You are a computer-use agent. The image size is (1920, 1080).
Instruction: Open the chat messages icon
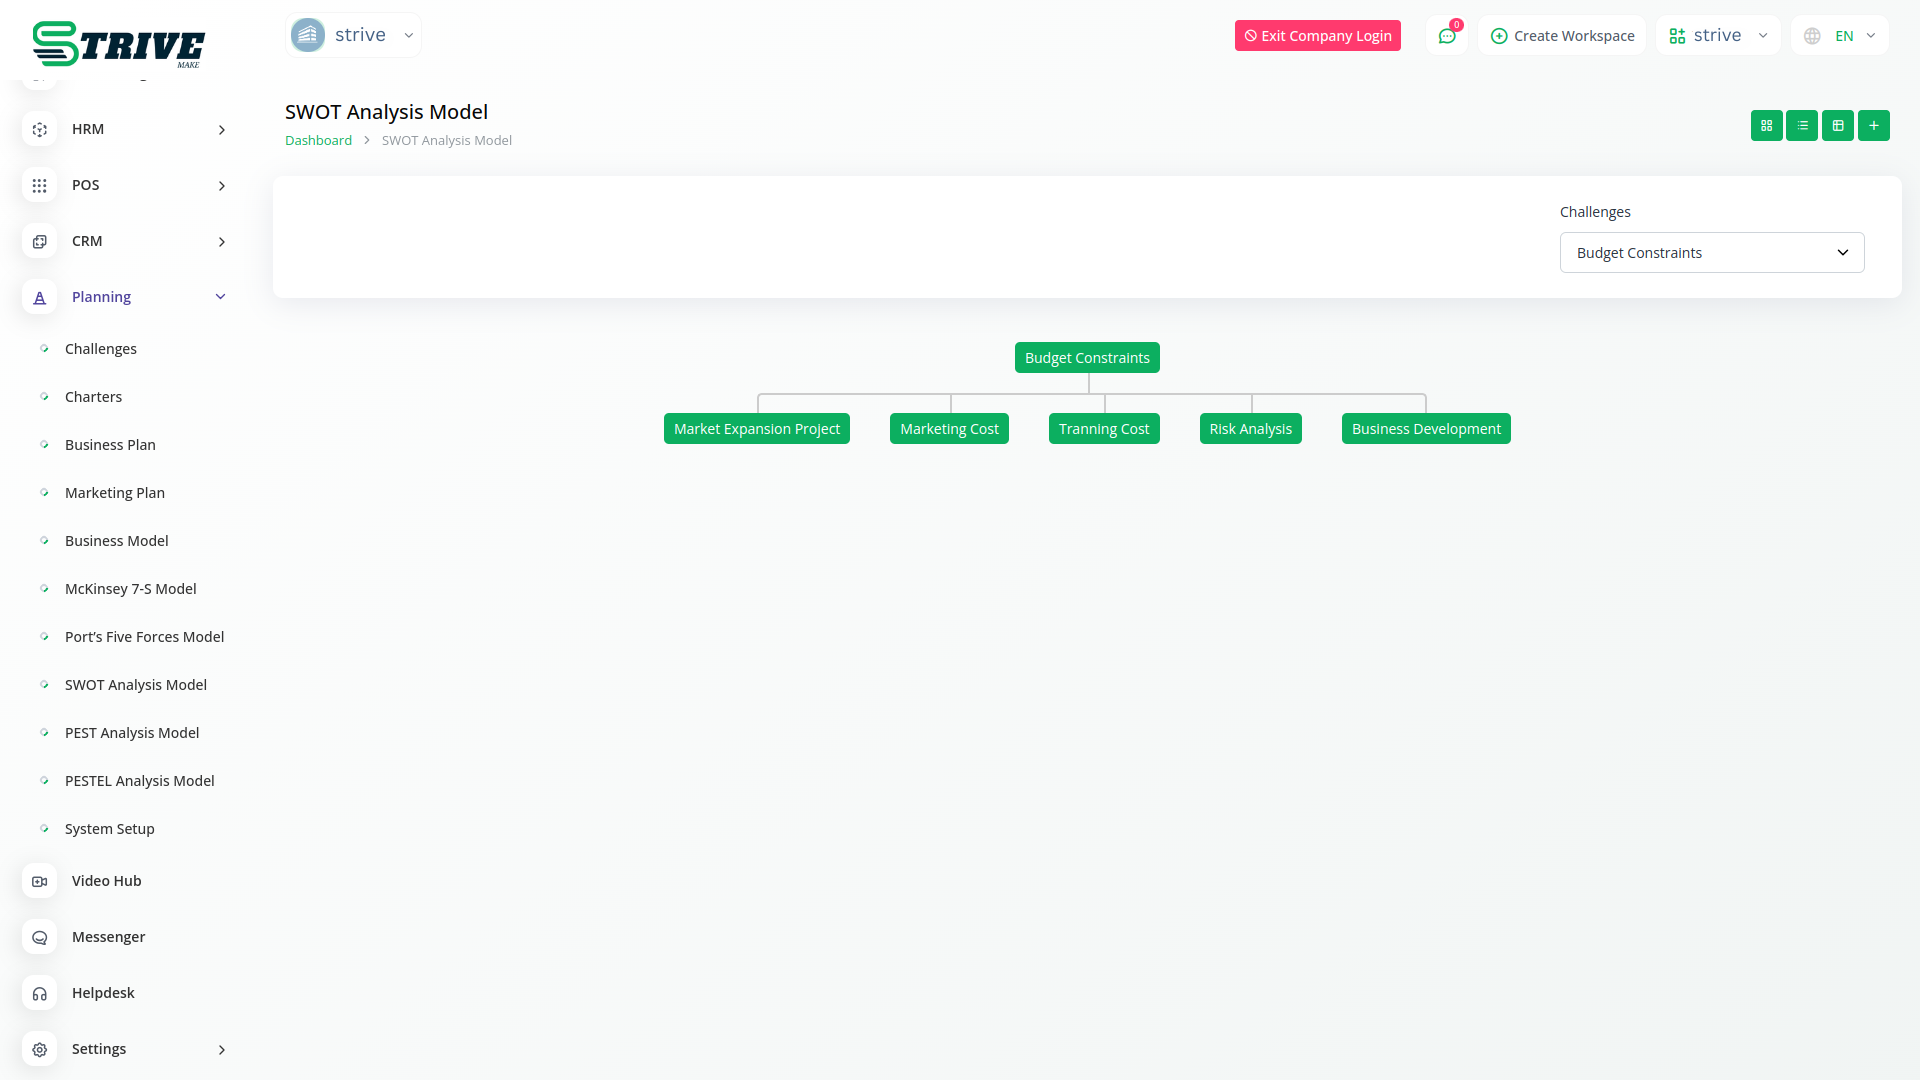coord(1447,36)
